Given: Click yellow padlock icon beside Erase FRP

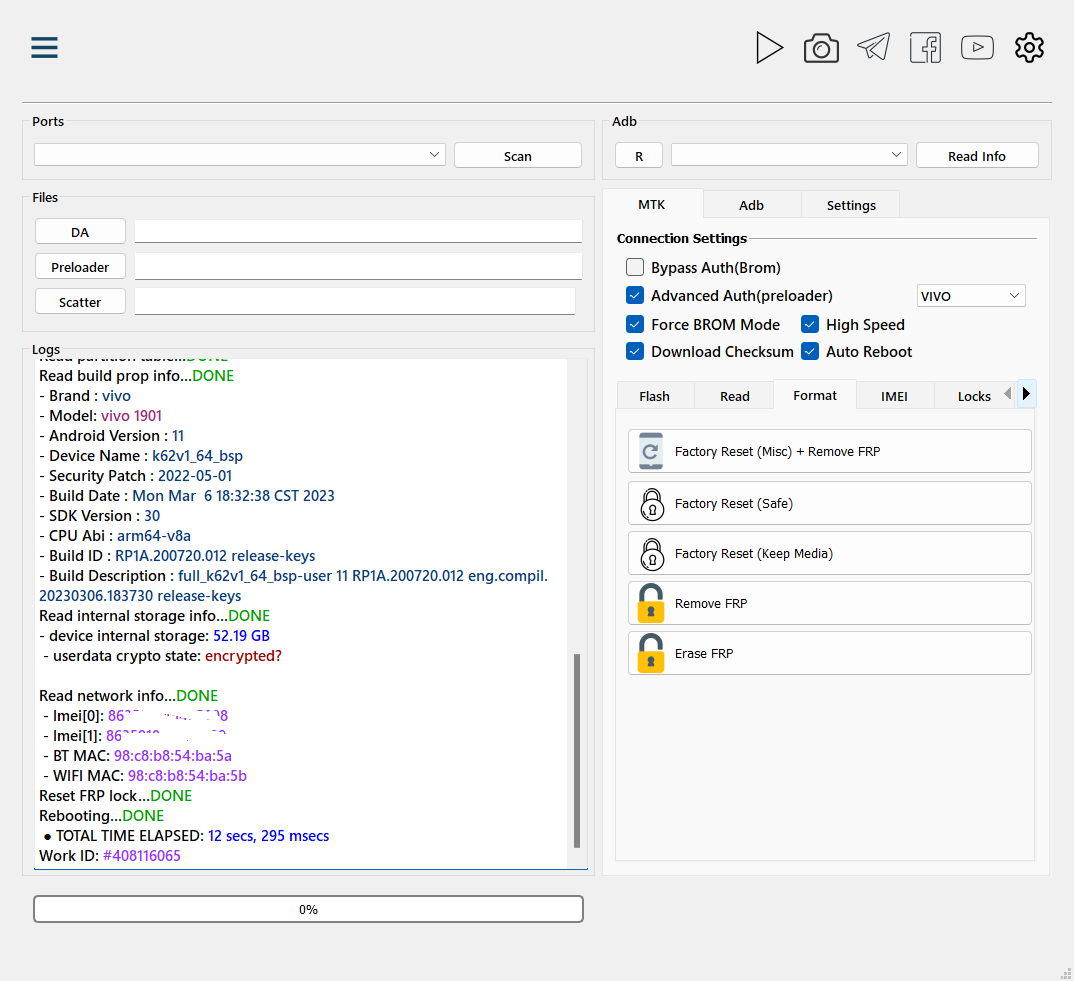Looking at the screenshot, I should coord(651,653).
